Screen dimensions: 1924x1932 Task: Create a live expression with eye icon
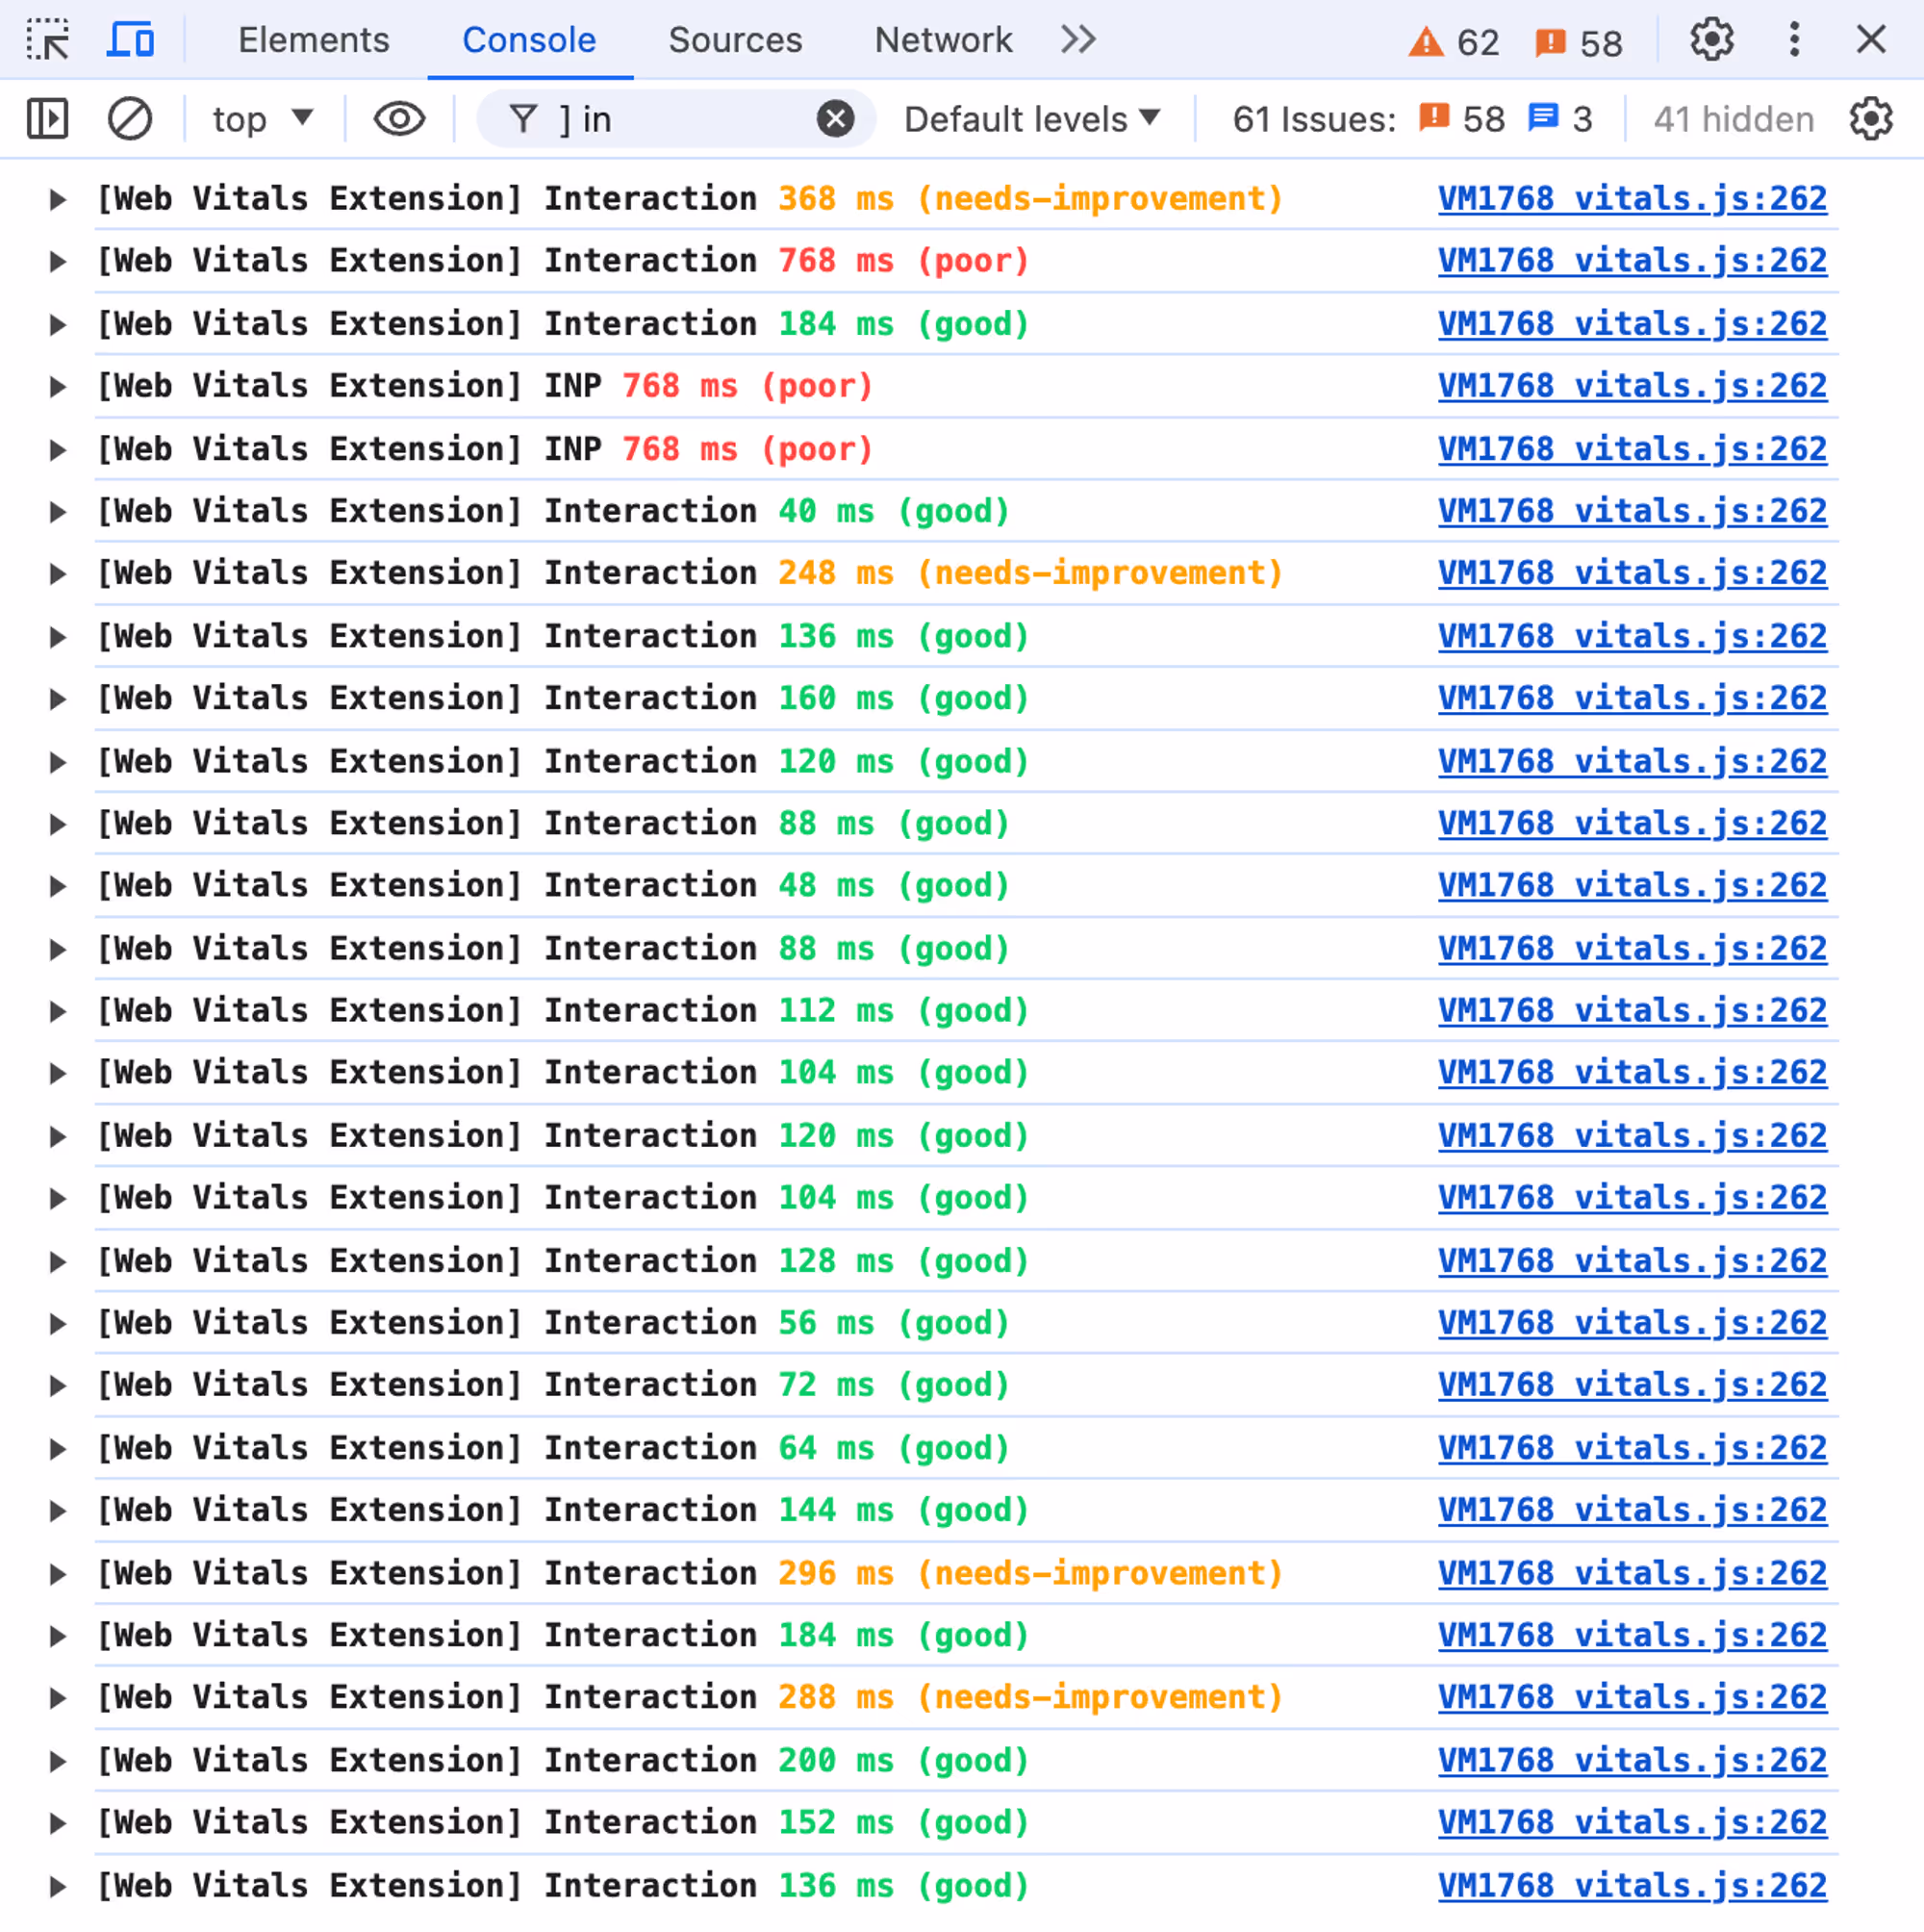point(399,119)
